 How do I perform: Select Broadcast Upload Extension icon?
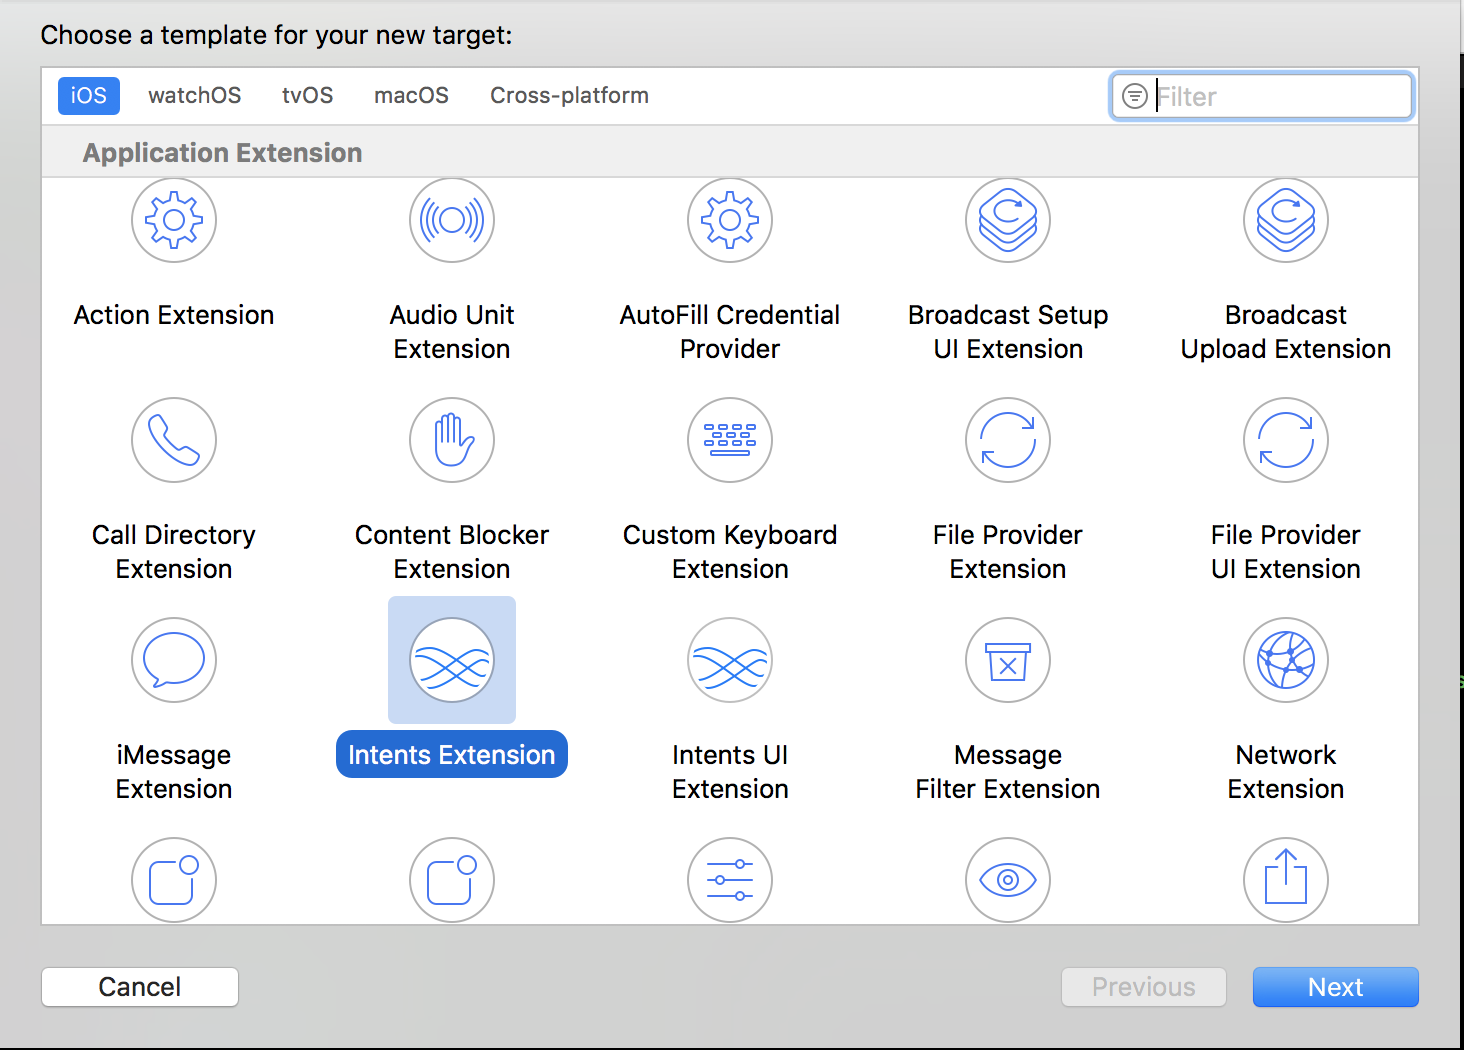[x=1286, y=220]
